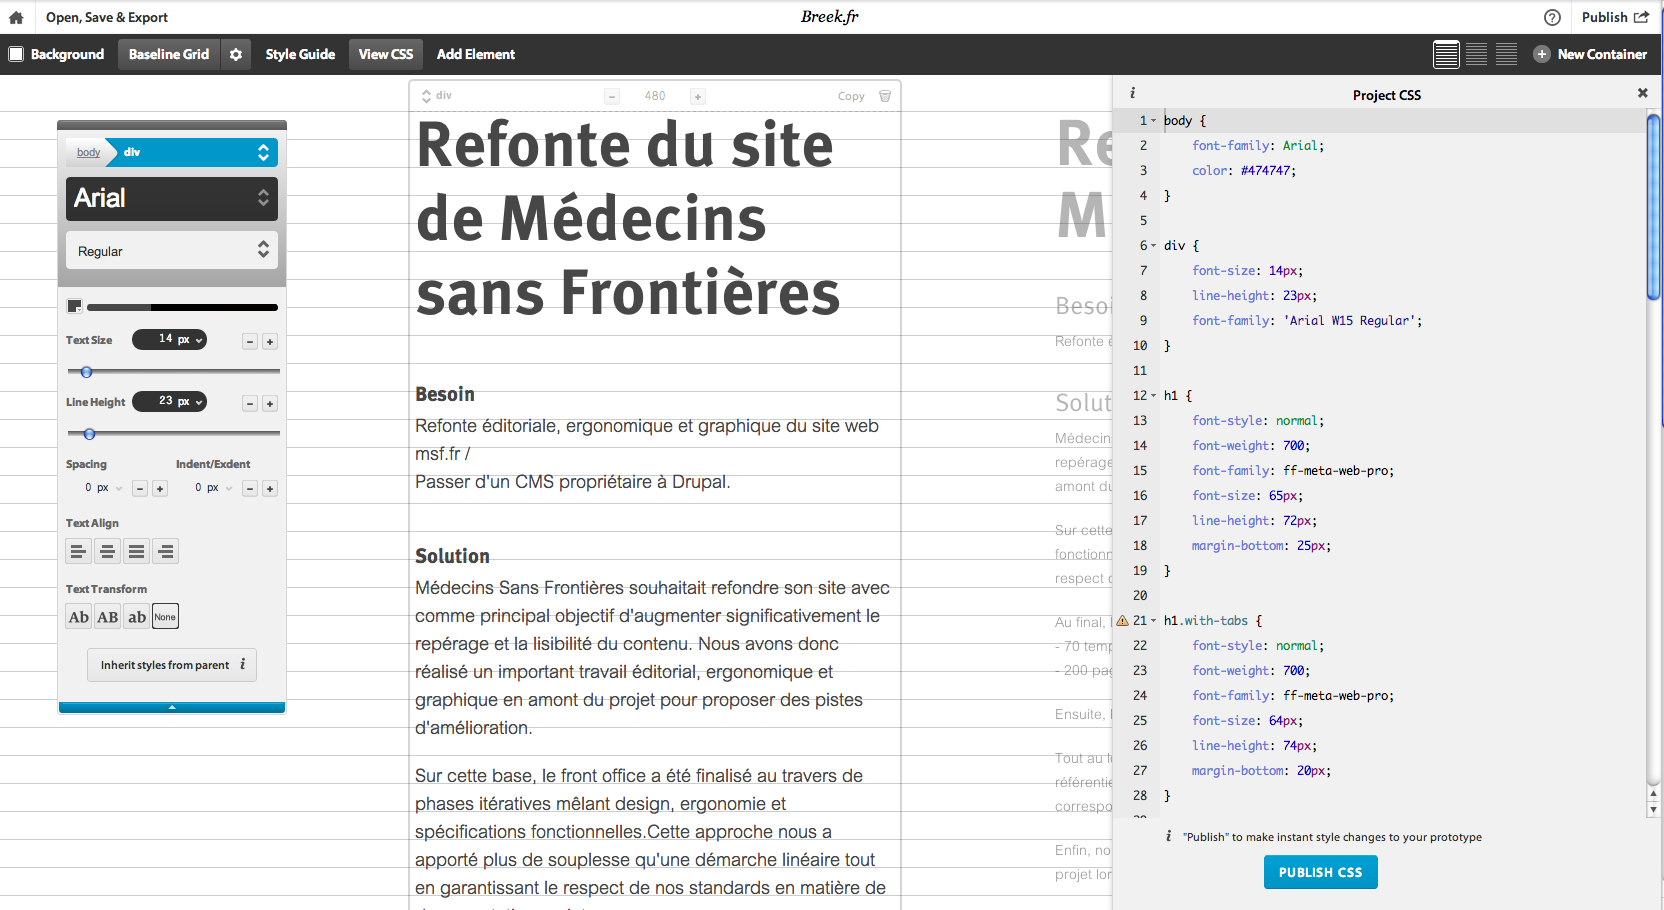The height and width of the screenshot is (910, 1664).
Task: Open the Regular font weight dropdown
Action: 172,251
